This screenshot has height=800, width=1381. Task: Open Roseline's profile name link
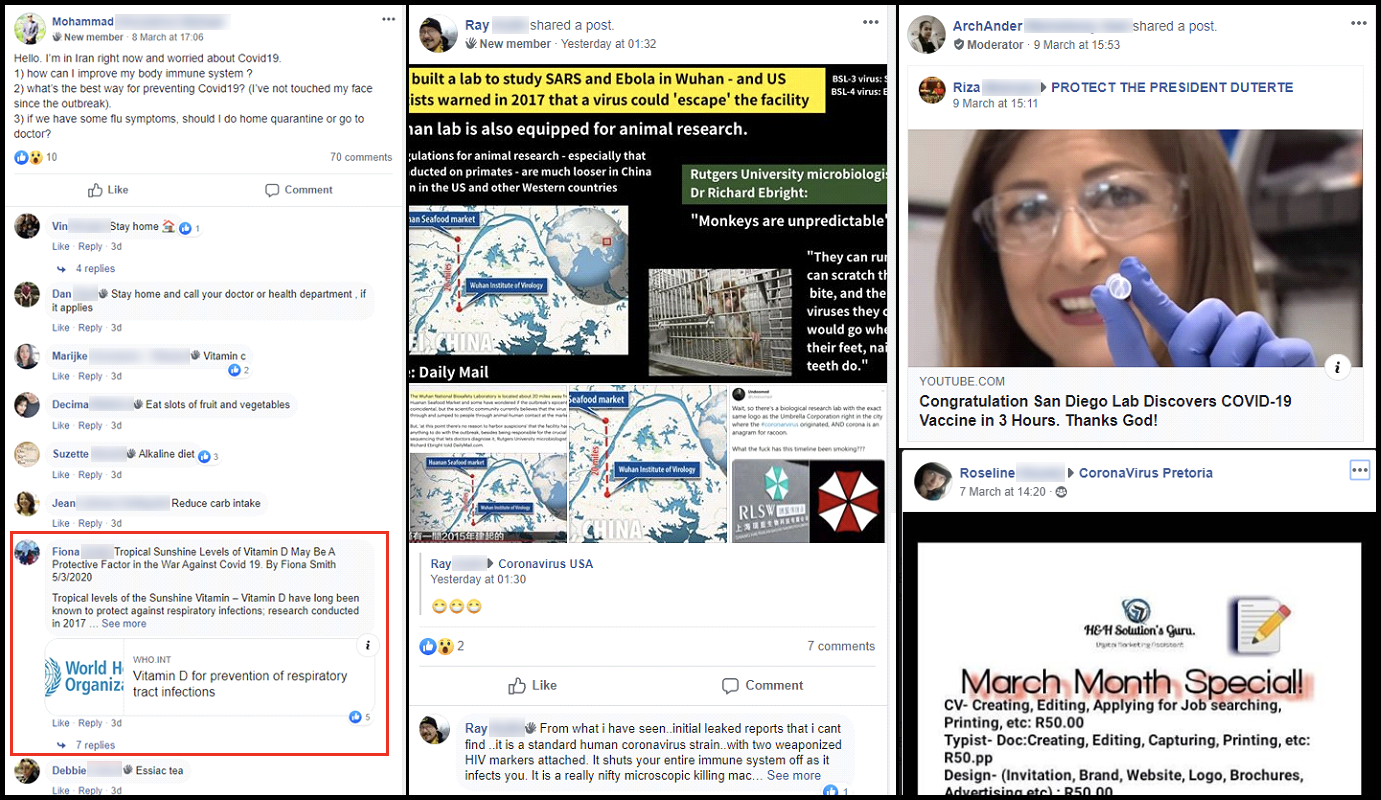(x=1012, y=473)
